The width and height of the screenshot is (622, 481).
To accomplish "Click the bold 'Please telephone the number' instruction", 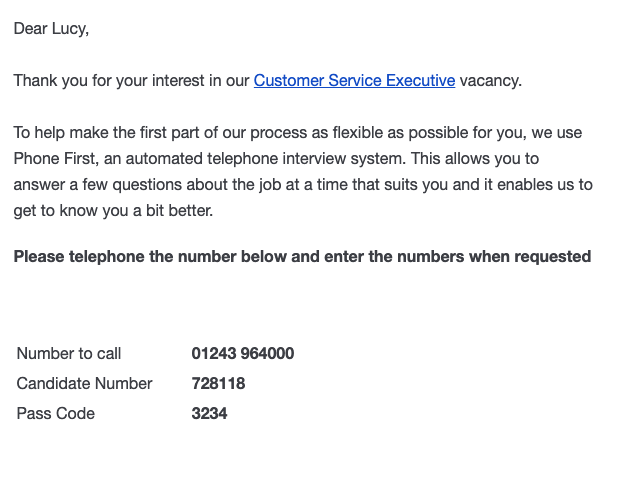I will point(302,257).
